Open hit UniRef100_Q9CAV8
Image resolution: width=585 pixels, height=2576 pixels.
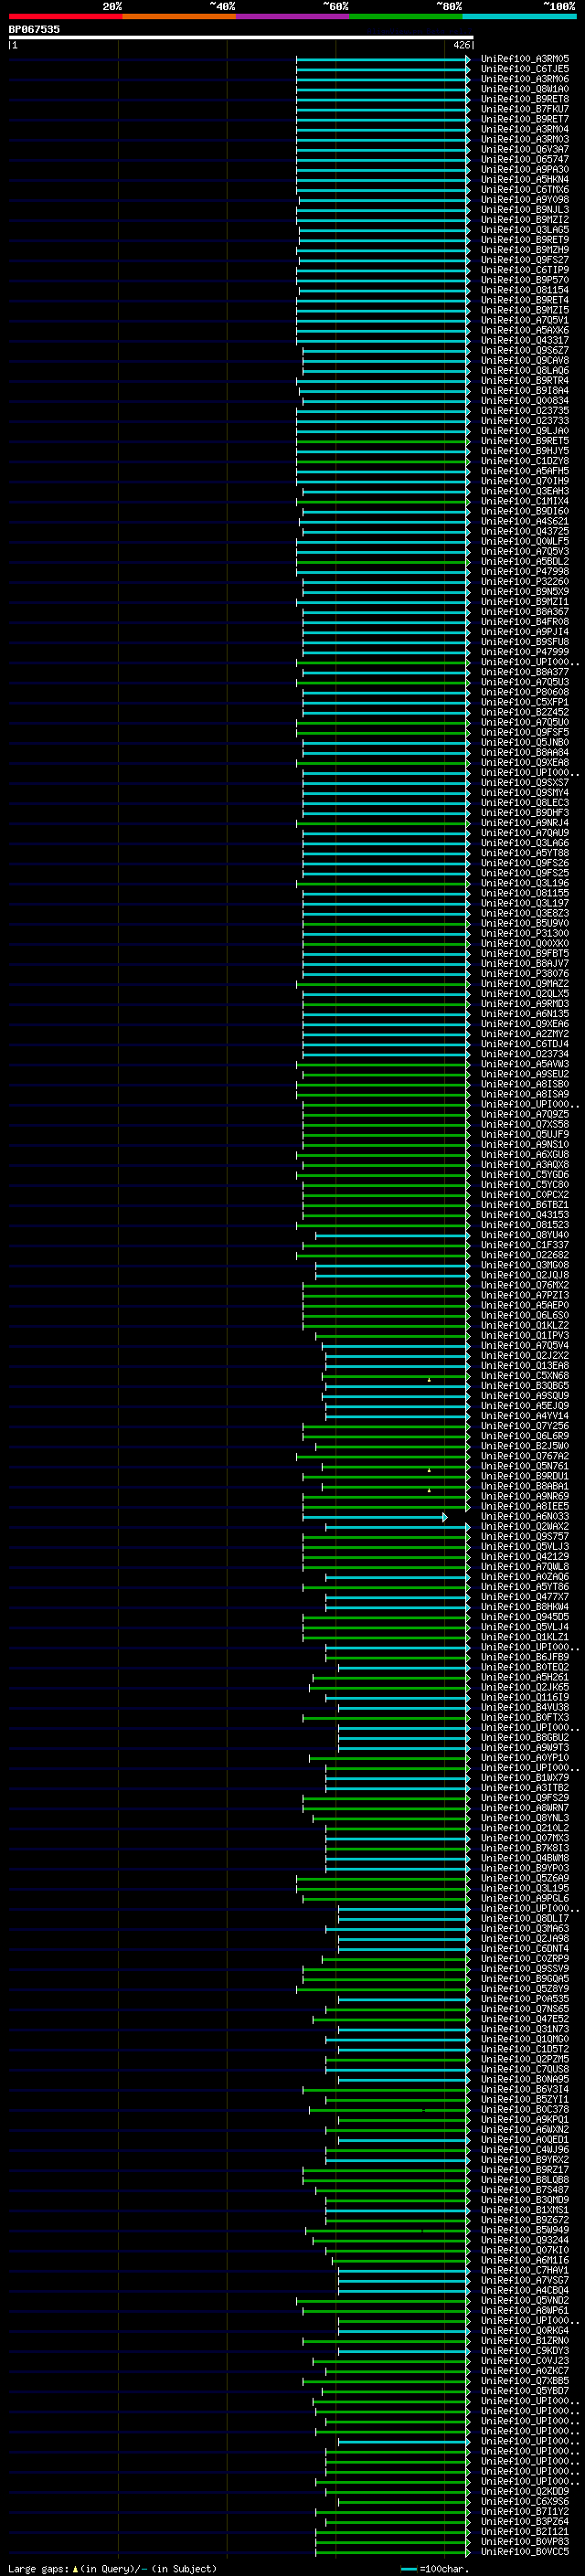click(x=525, y=361)
